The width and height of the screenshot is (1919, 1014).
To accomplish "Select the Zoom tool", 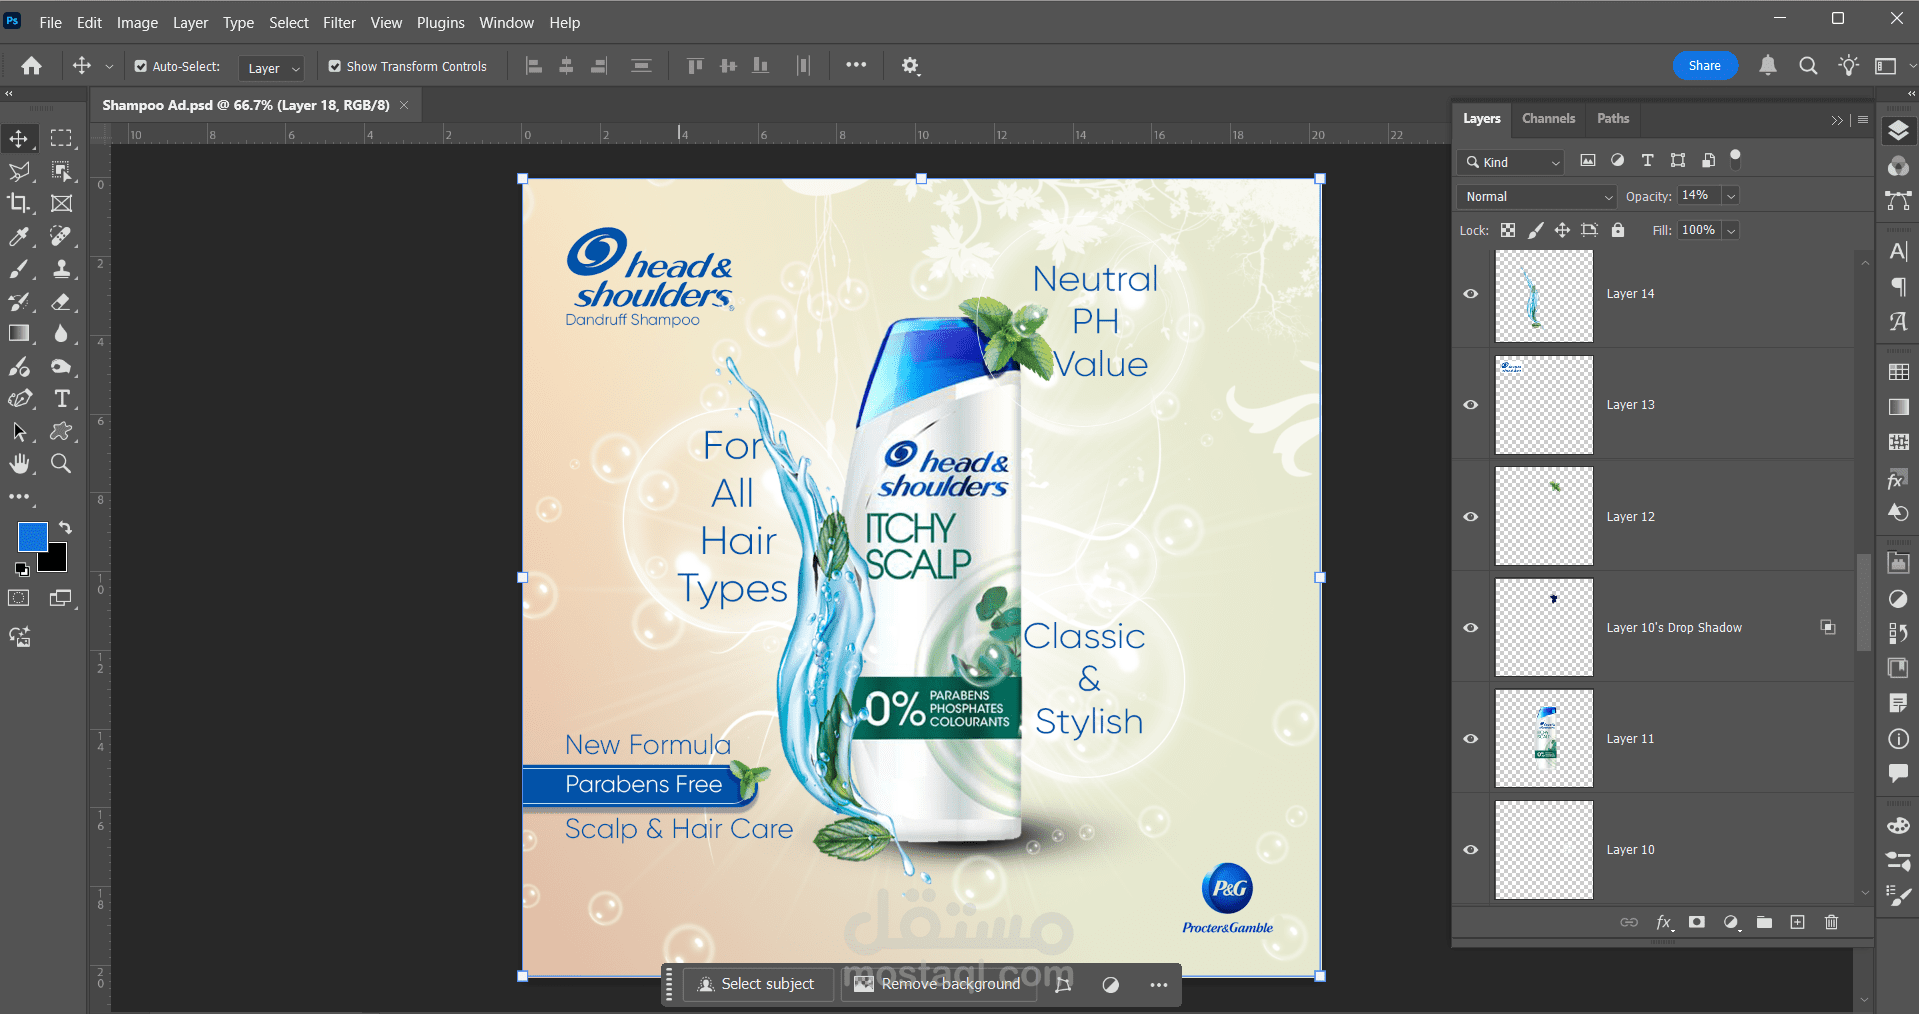I will click(x=62, y=463).
